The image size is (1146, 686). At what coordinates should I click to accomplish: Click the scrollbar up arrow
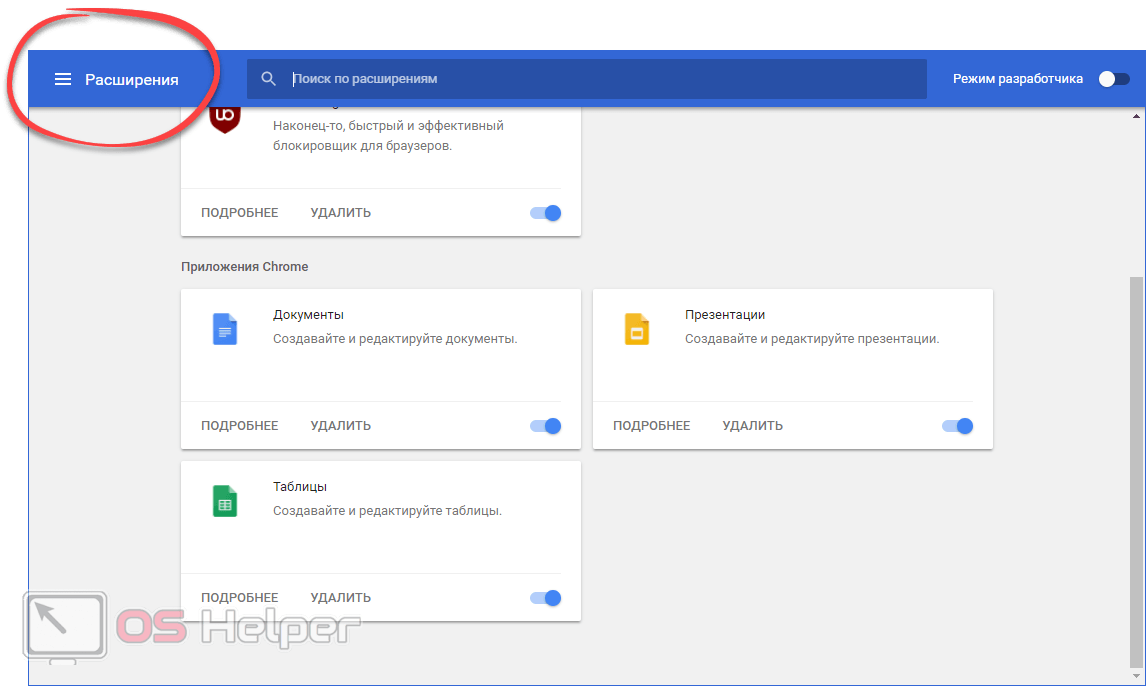[1136, 115]
